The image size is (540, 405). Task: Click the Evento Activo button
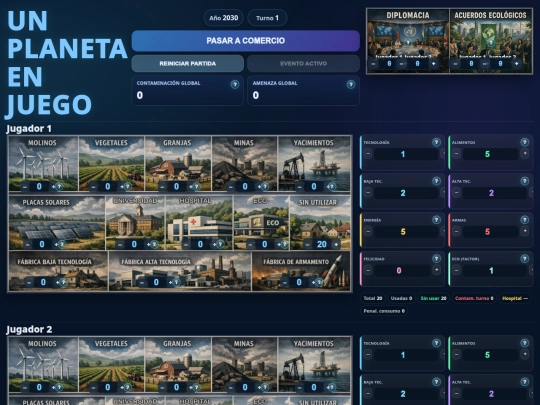pyautogui.click(x=303, y=64)
